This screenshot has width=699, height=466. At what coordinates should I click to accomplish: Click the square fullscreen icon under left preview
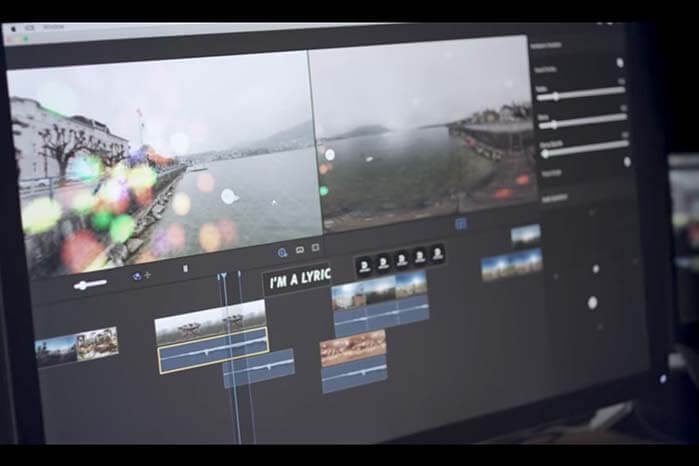click(x=316, y=247)
